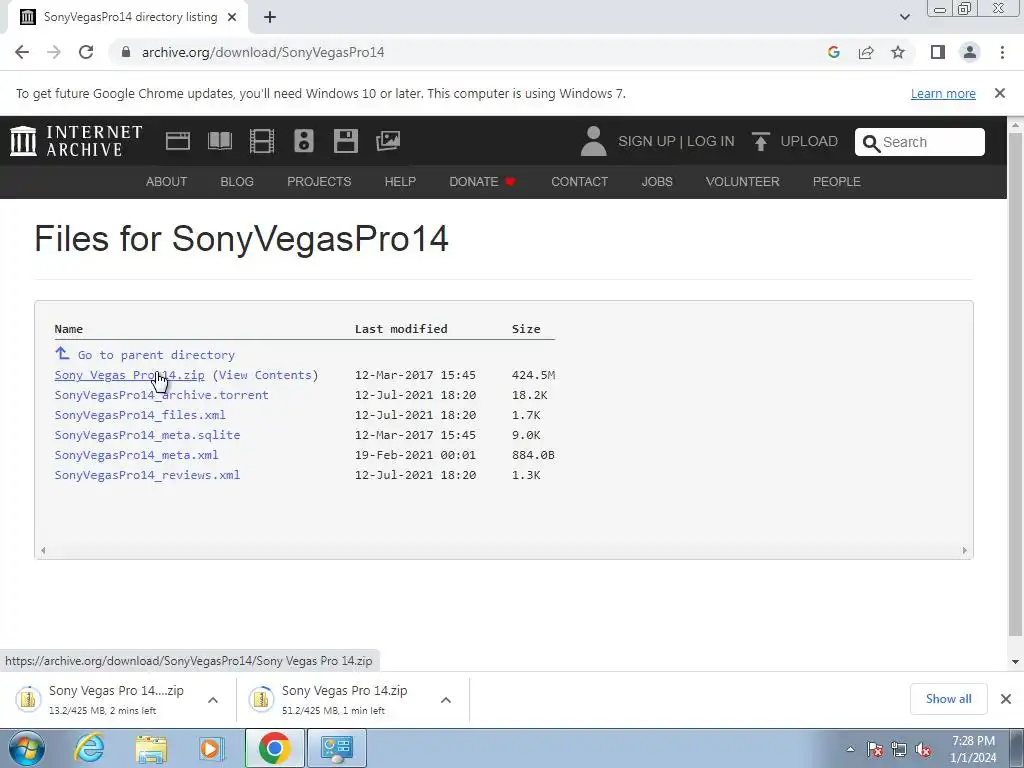Download SonyVegasPro14_archive.torrent
Viewport: 1024px width, 768px height.
161,395
